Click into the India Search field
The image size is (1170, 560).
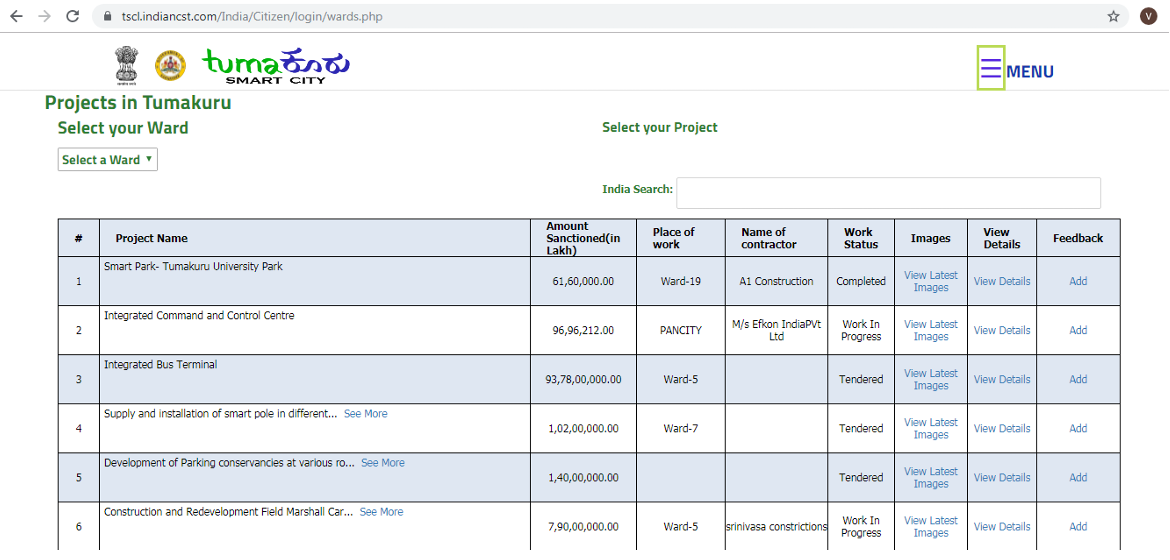(888, 193)
